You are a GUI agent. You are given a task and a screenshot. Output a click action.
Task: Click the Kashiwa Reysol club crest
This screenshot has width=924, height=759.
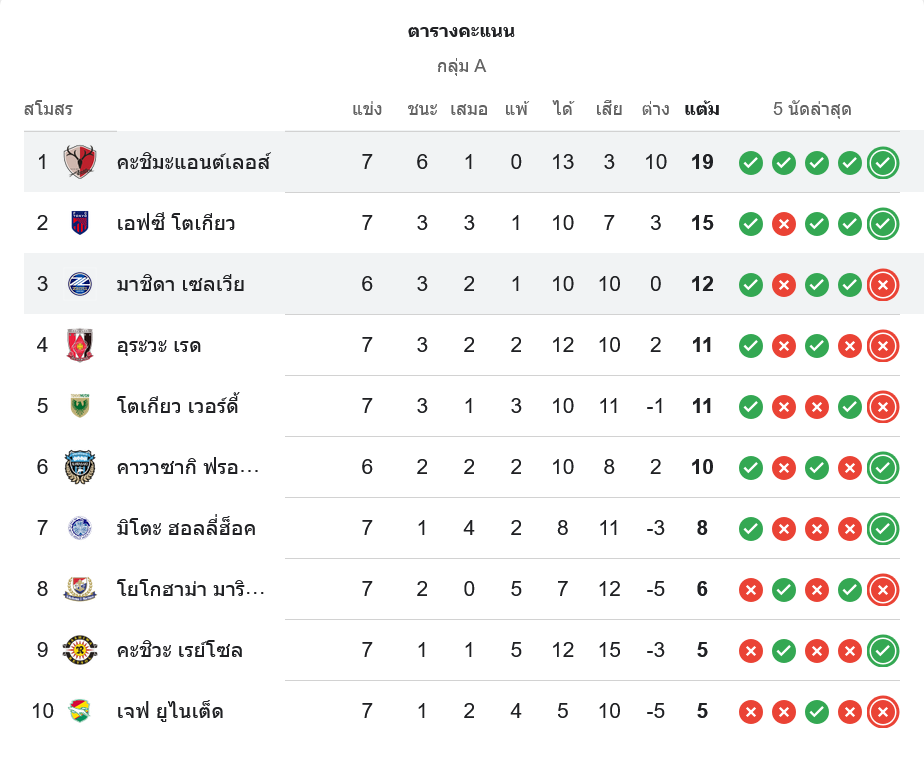[x=80, y=650]
